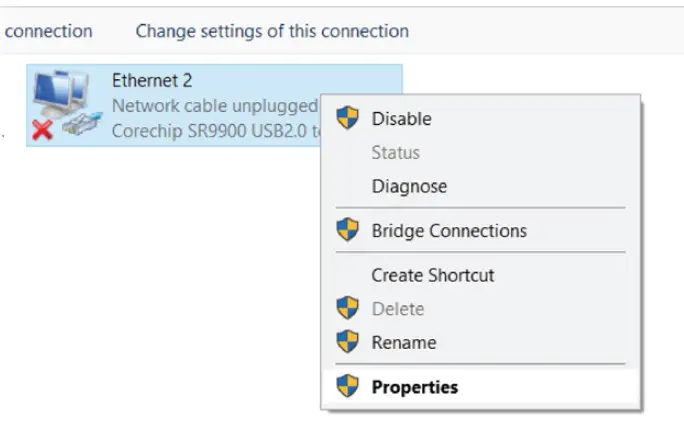Run Diagnose from the context menu

pos(409,186)
